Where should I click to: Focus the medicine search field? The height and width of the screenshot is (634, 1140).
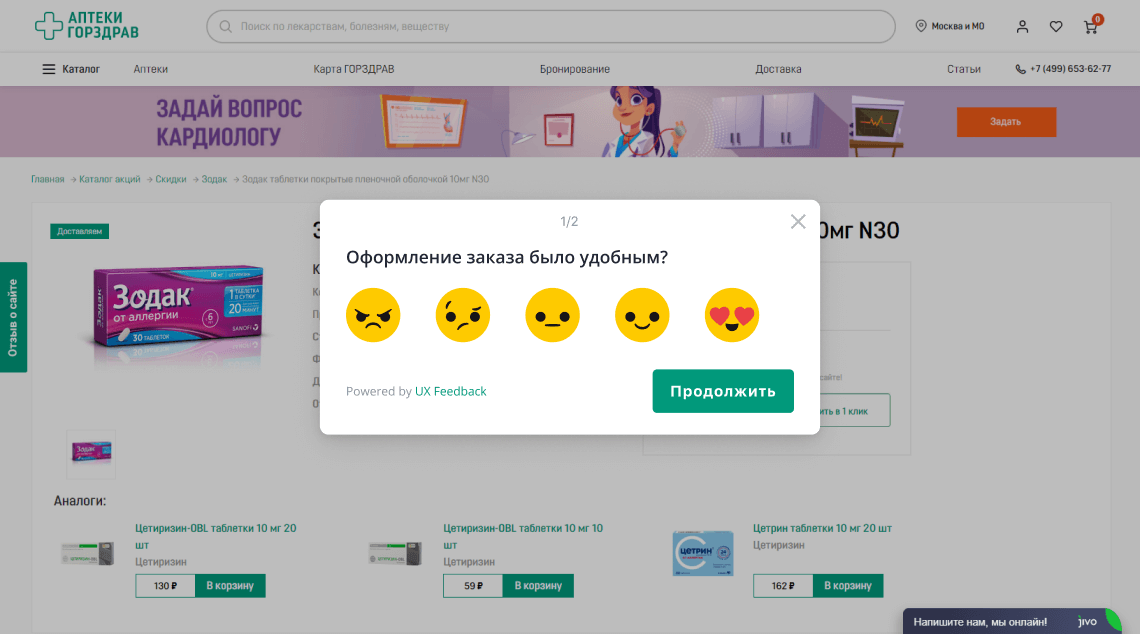[551, 26]
